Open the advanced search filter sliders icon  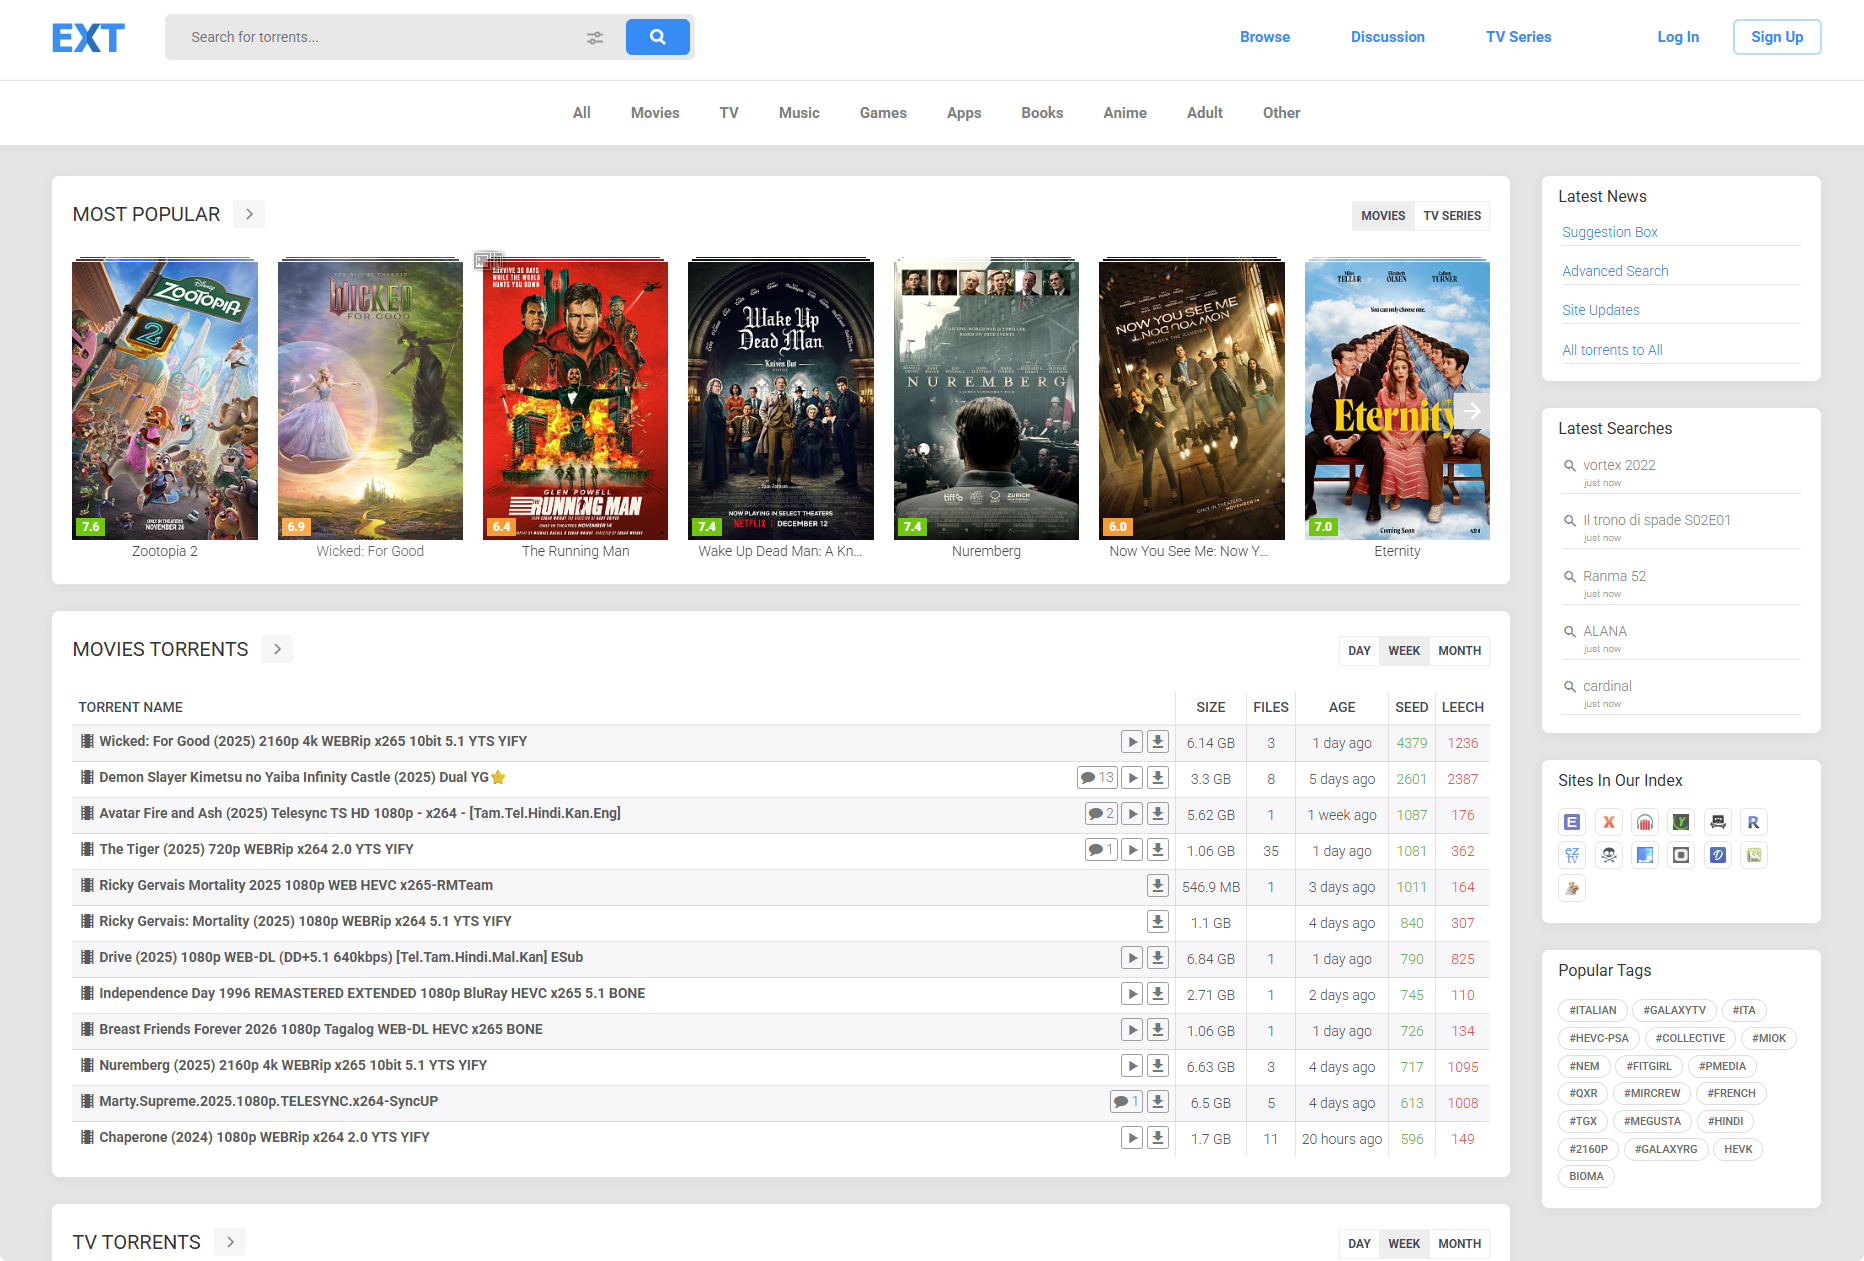click(x=595, y=37)
